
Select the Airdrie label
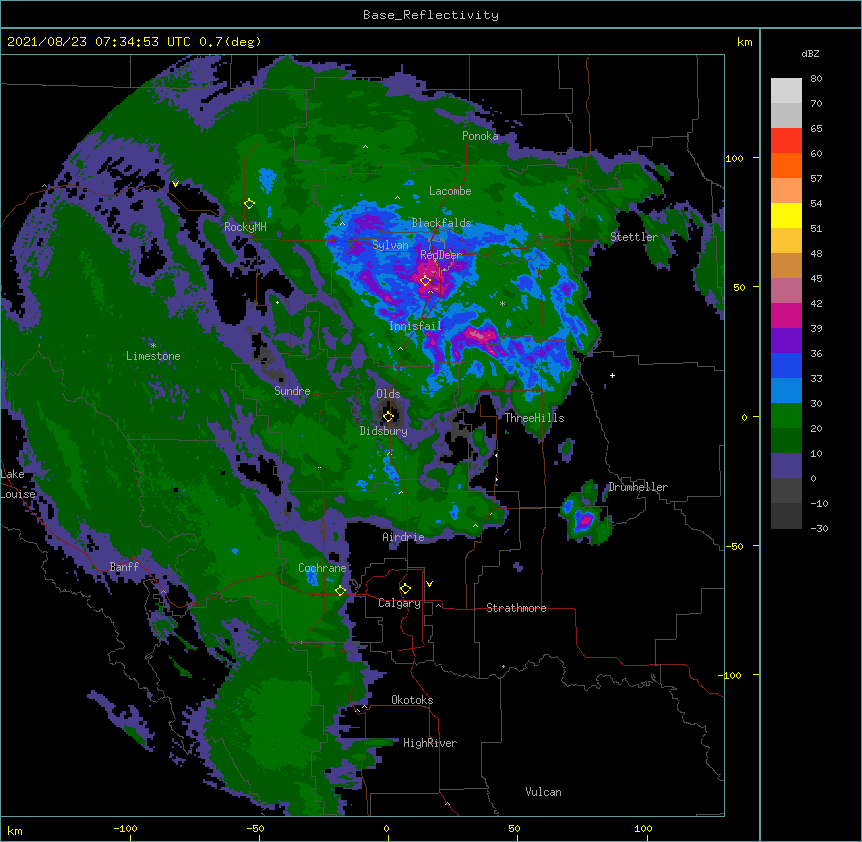(x=403, y=537)
